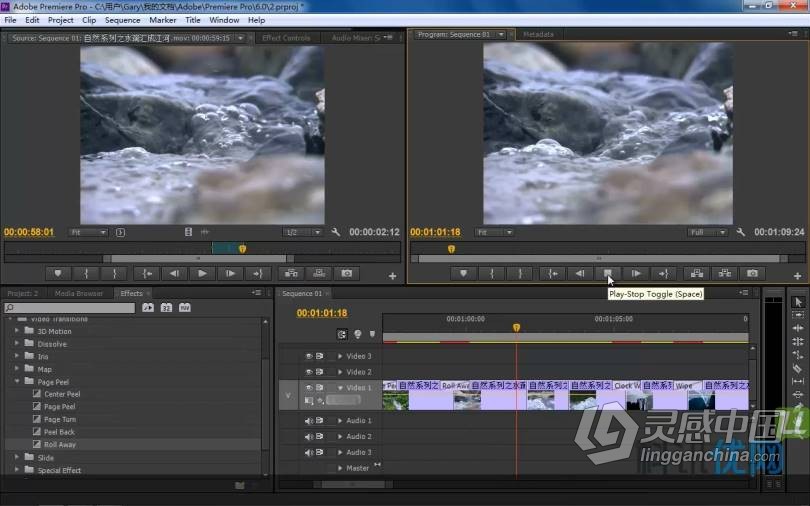This screenshot has height=506, width=810.
Task: Toggle sync lock on Audio 1
Action: tap(320, 421)
